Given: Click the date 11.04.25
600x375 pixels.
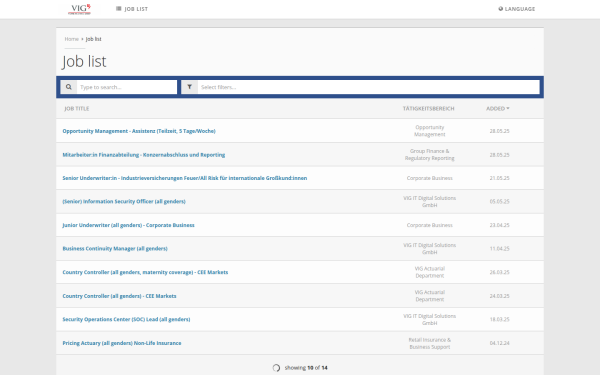Looking at the screenshot, I should click(x=499, y=249).
